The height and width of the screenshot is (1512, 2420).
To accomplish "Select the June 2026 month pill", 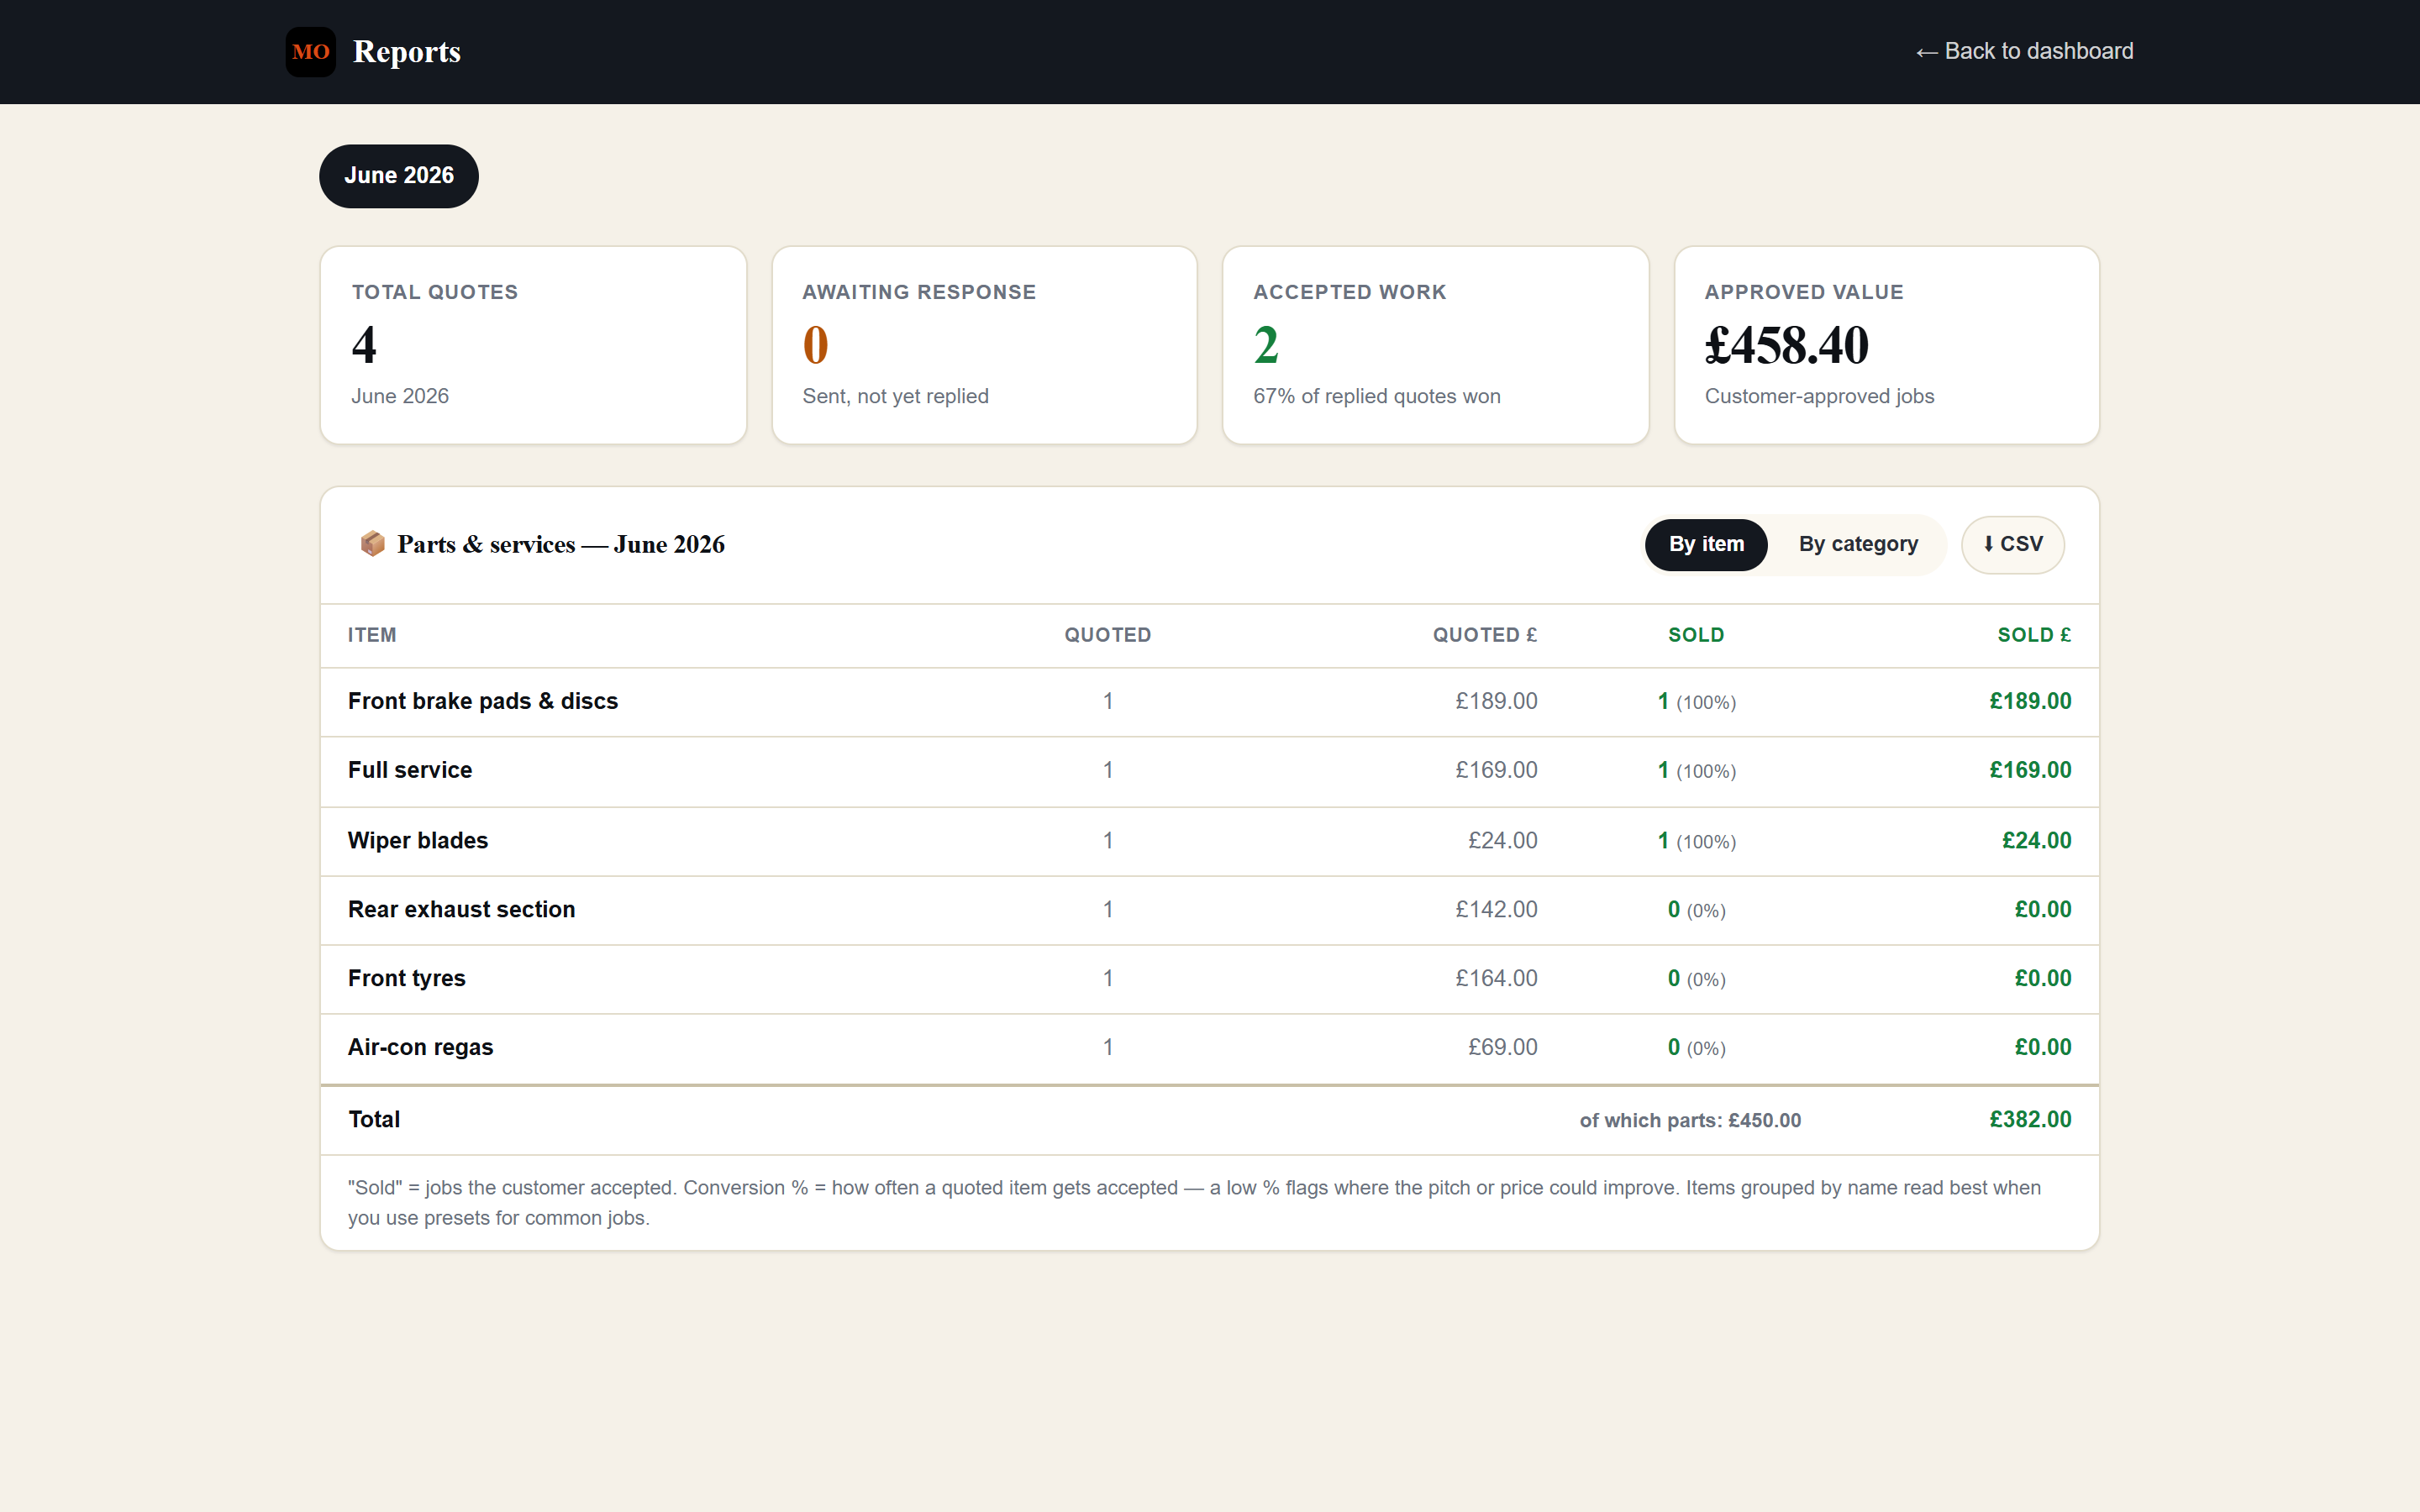I will (x=399, y=176).
